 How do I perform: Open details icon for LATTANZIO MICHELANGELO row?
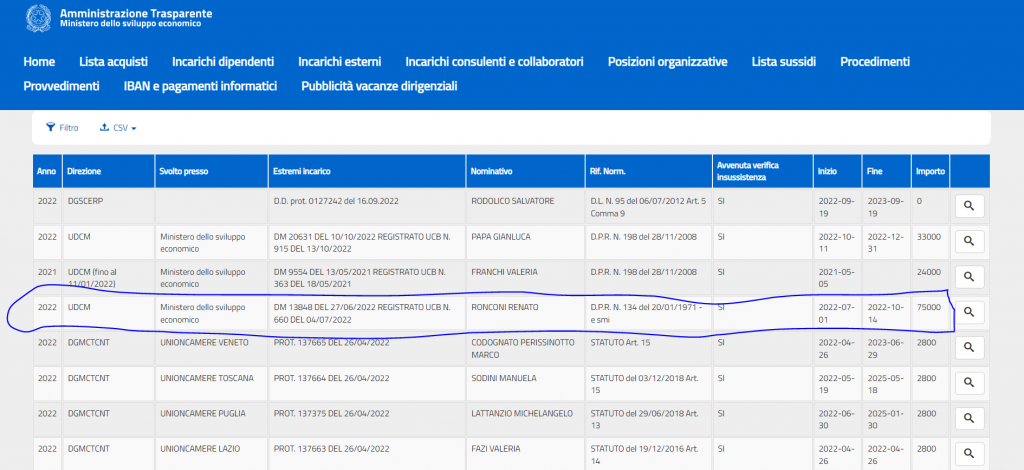tap(969, 418)
